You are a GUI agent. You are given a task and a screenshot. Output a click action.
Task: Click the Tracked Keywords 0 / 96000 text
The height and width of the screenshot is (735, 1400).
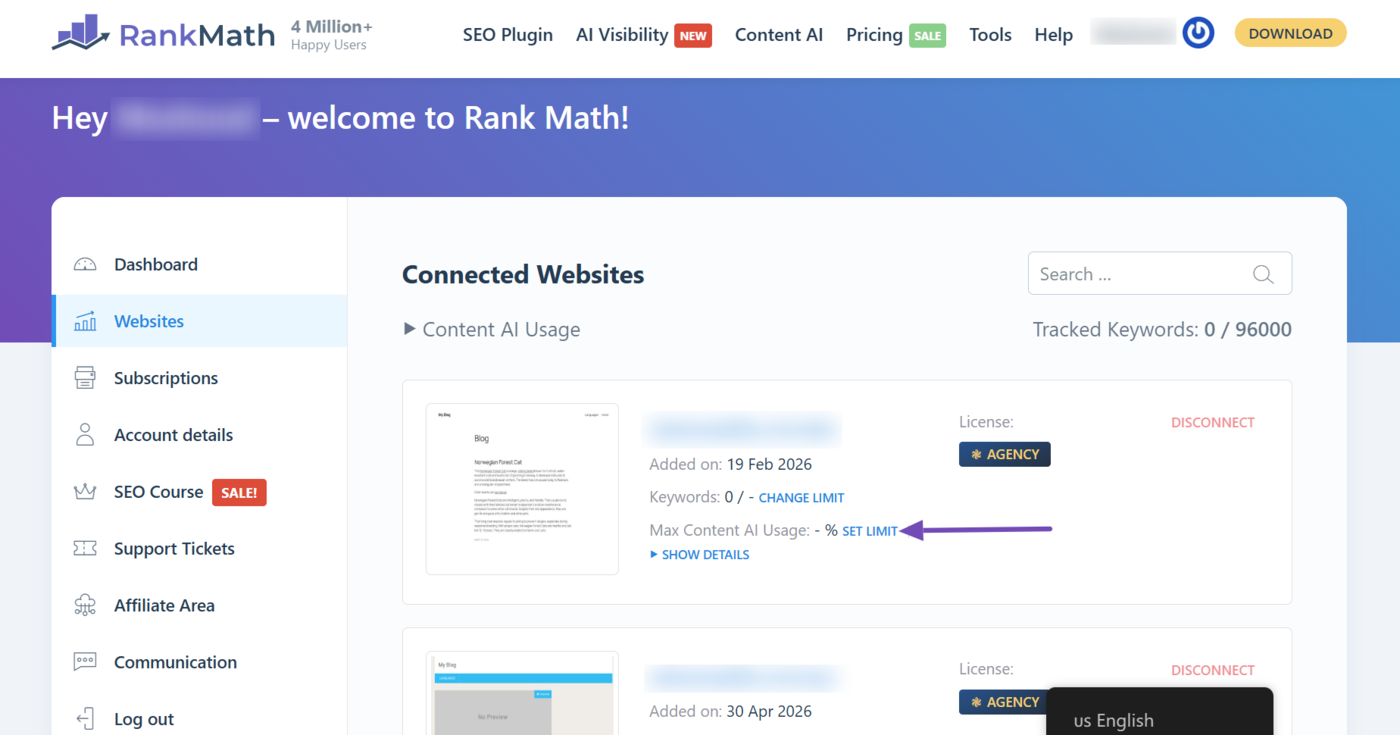click(x=1162, y=329)
